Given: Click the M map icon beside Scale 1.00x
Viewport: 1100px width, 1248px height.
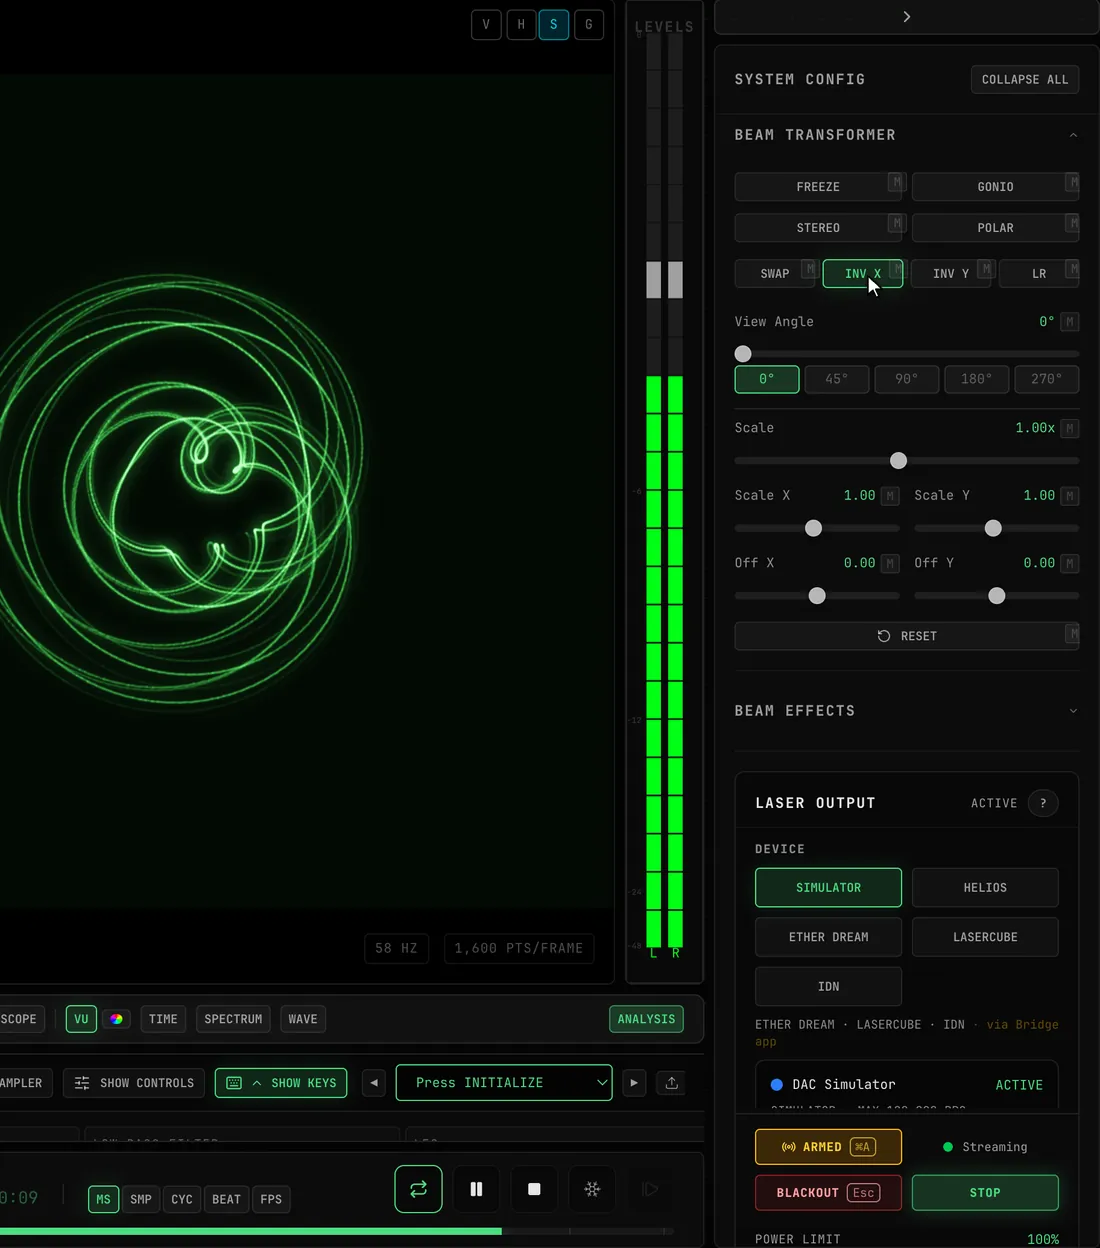Looking at the screenshot, I should click(x=1070, y=428).
